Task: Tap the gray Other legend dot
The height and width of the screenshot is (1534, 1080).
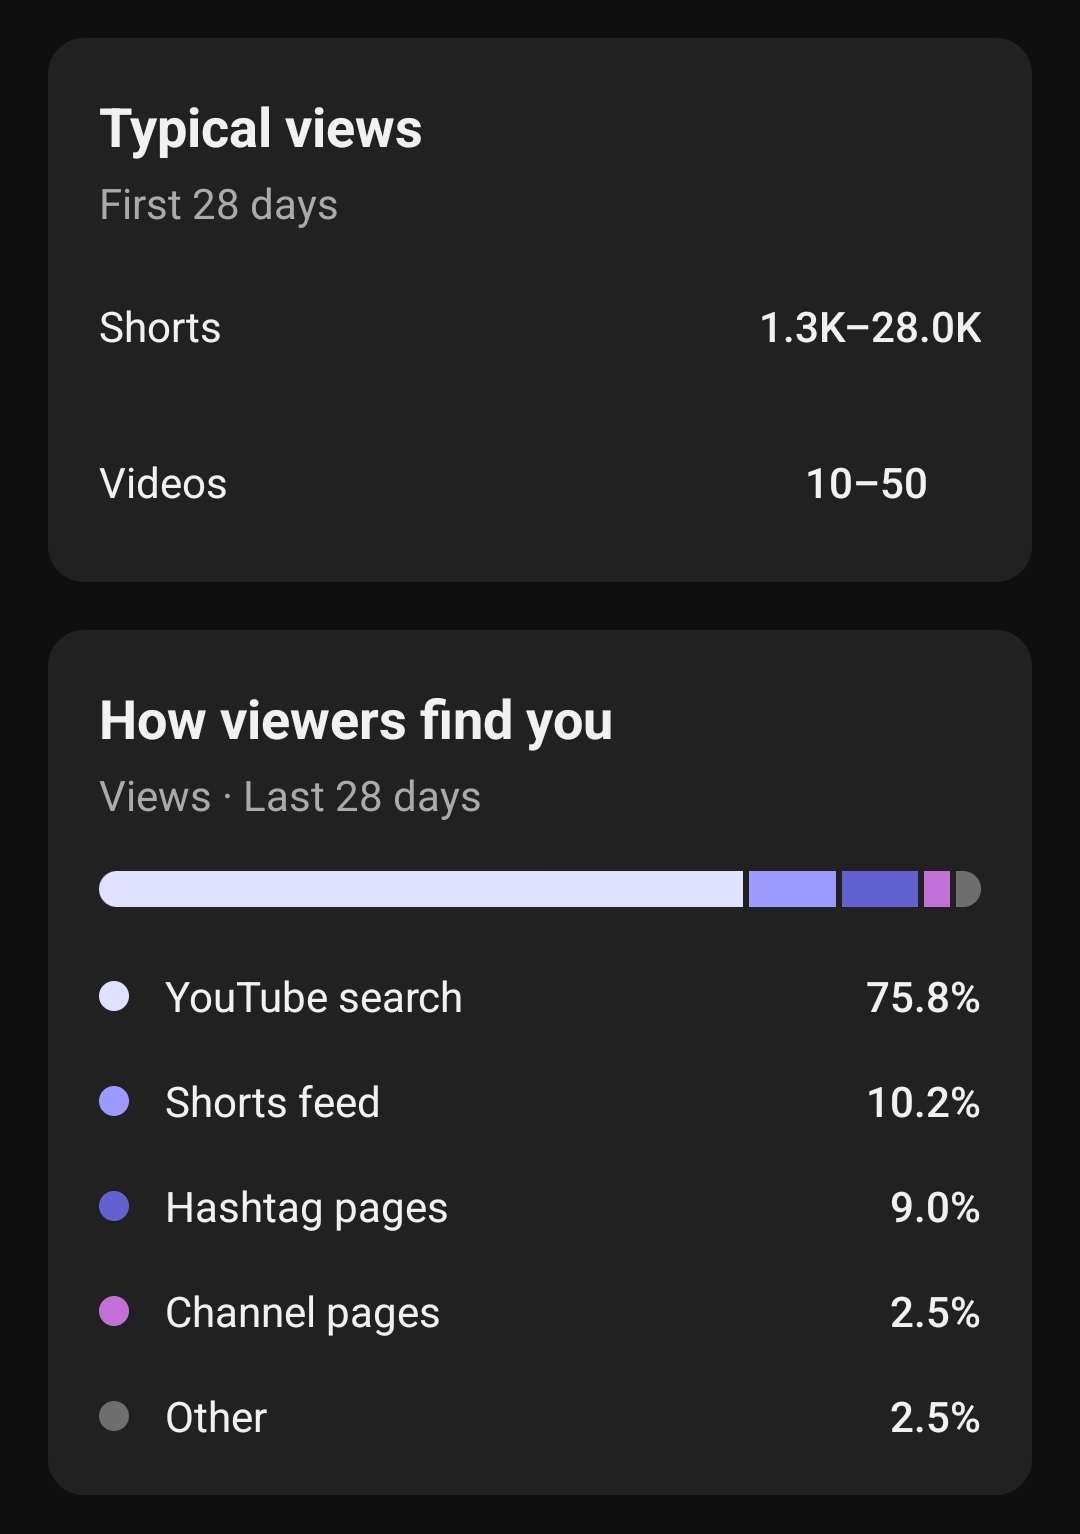Action: pyautogui.click(x=114, y=1416)
